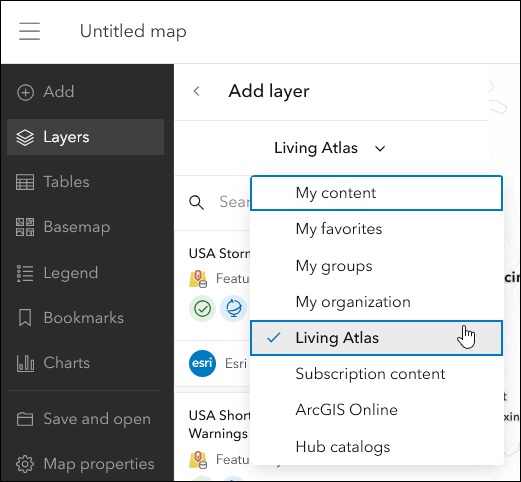Click the Charts label in sidebar
The height and width of the screenshot is (482, 521).
(x=67, y=363)
